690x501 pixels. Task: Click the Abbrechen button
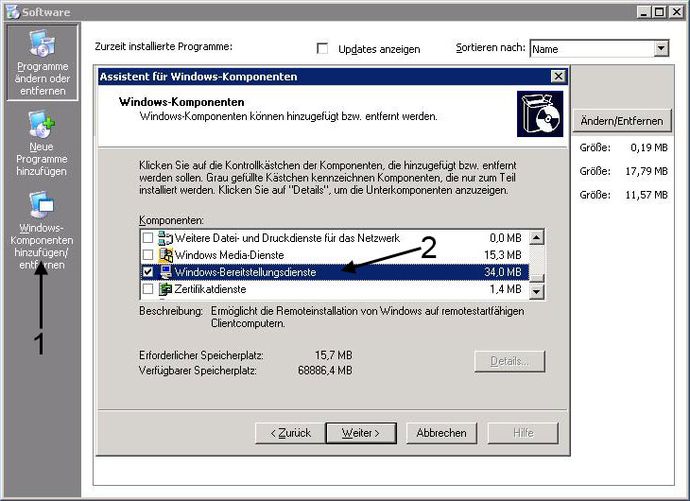click(x=441, y=433)
